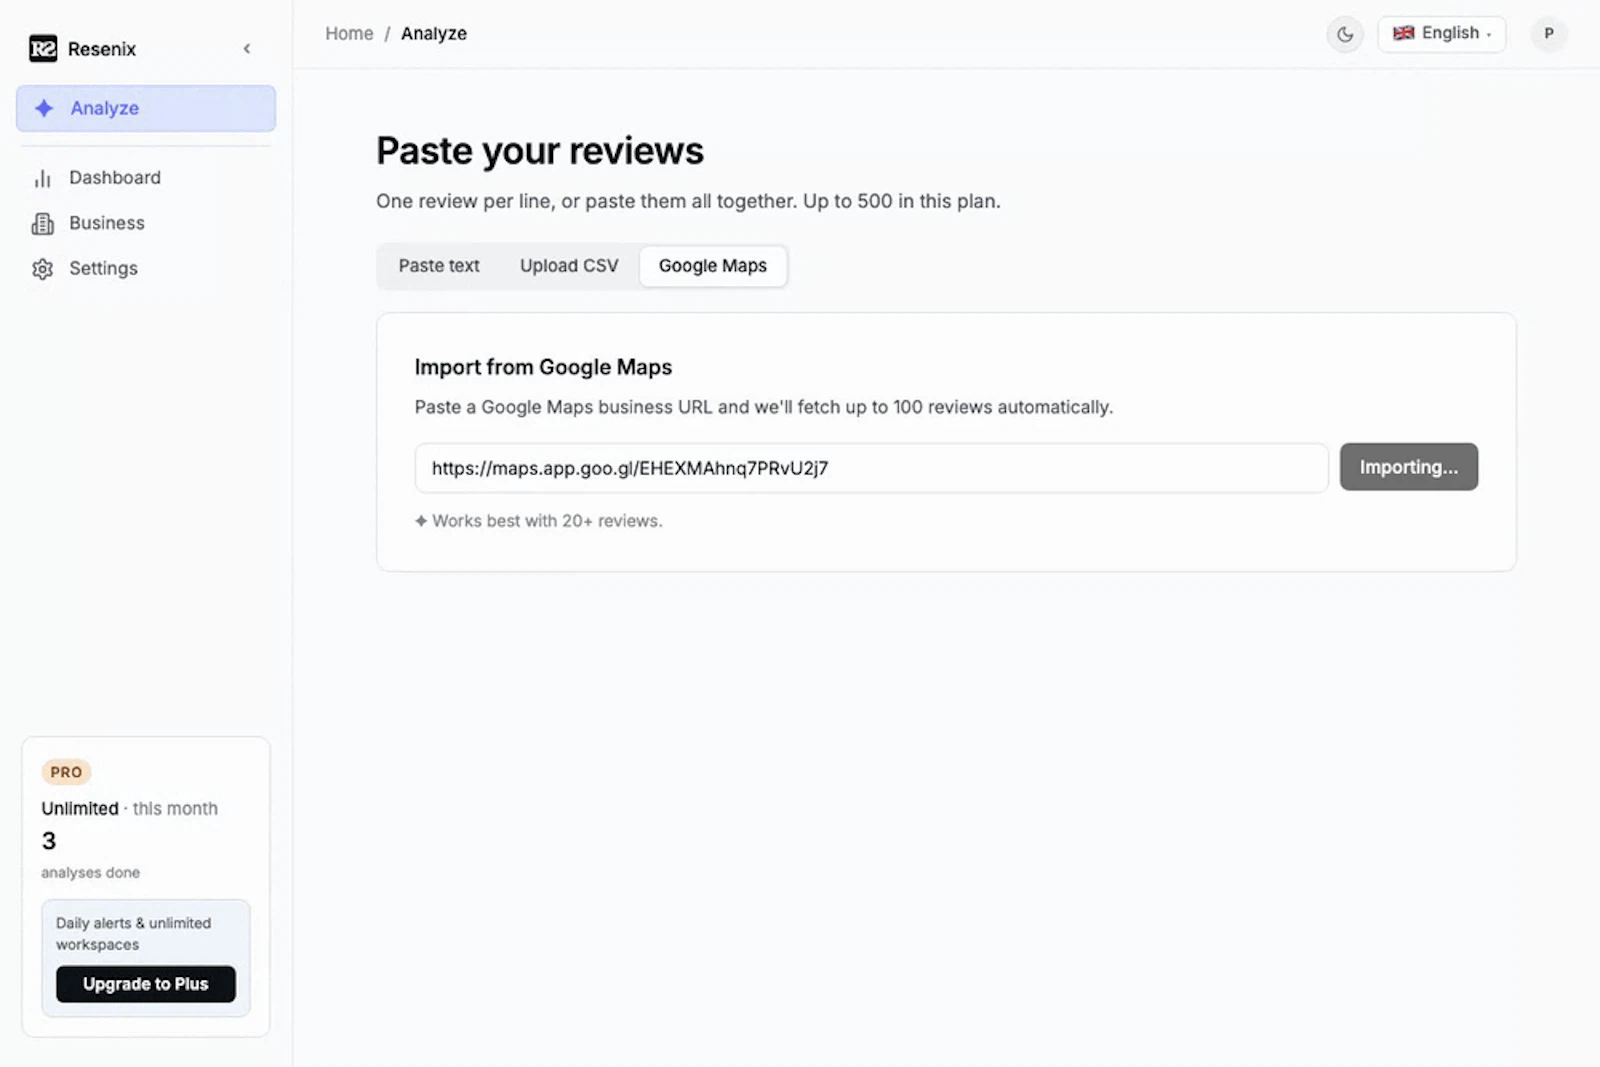Screen dimensions: 1600x1067
Task: Click the Analyze breadcrumb
Action: (434, 33)
